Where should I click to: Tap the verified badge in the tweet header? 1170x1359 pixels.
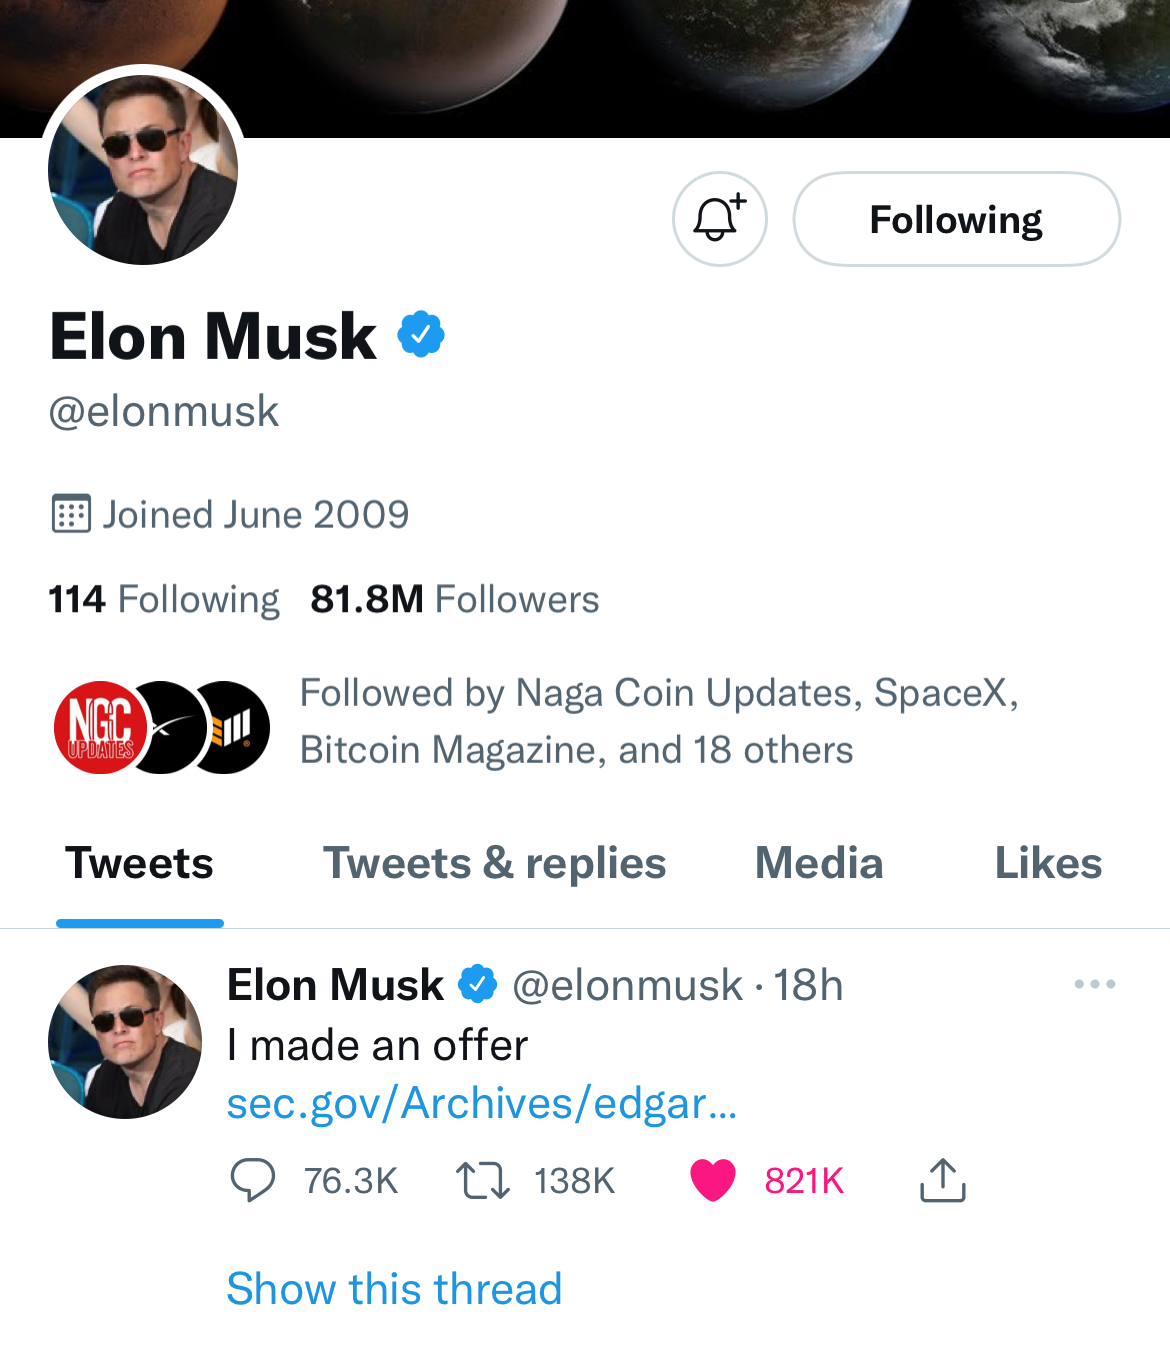(478, 984)
